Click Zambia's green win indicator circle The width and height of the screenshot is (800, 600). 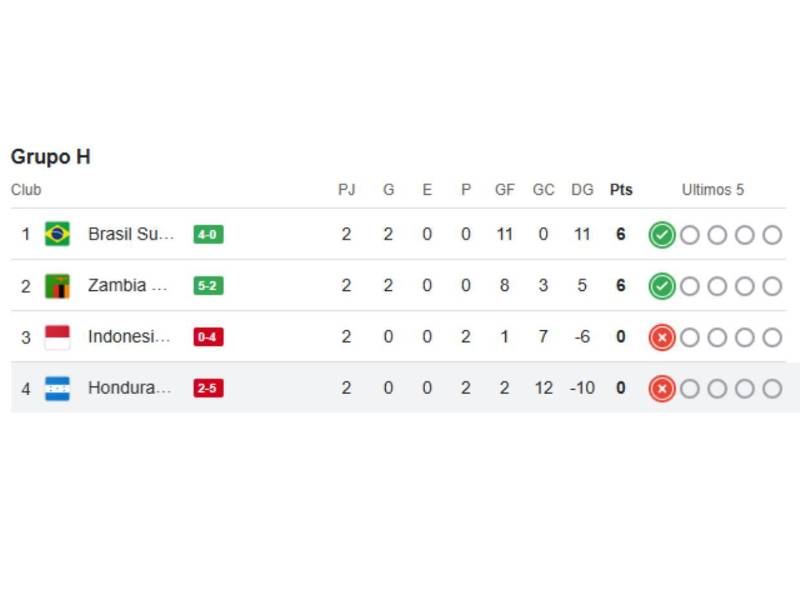coord(662,285)
